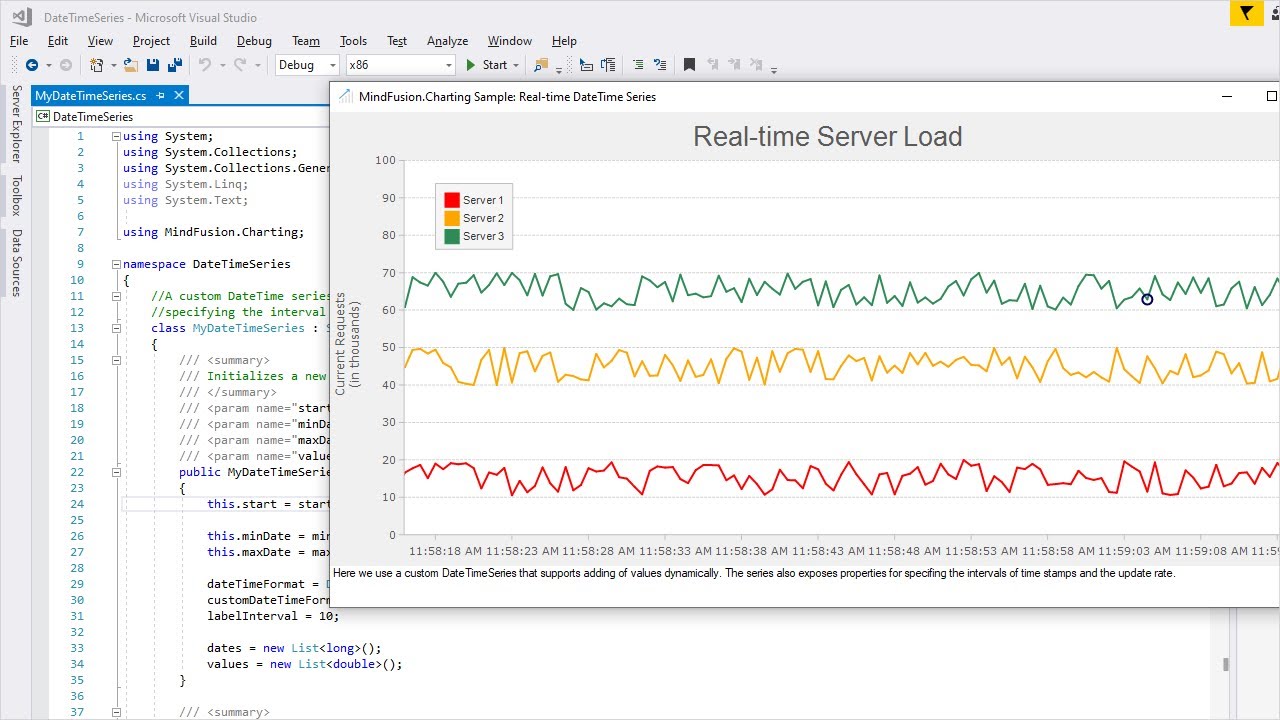Click the 11:58:18 AM axis label

pos(436,551)
